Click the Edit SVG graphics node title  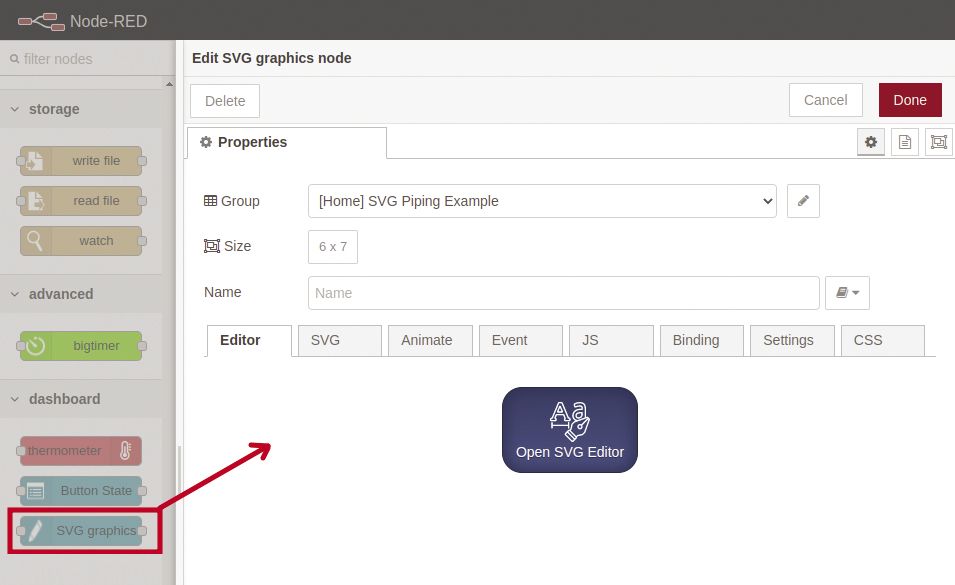(x=272, y=58)
